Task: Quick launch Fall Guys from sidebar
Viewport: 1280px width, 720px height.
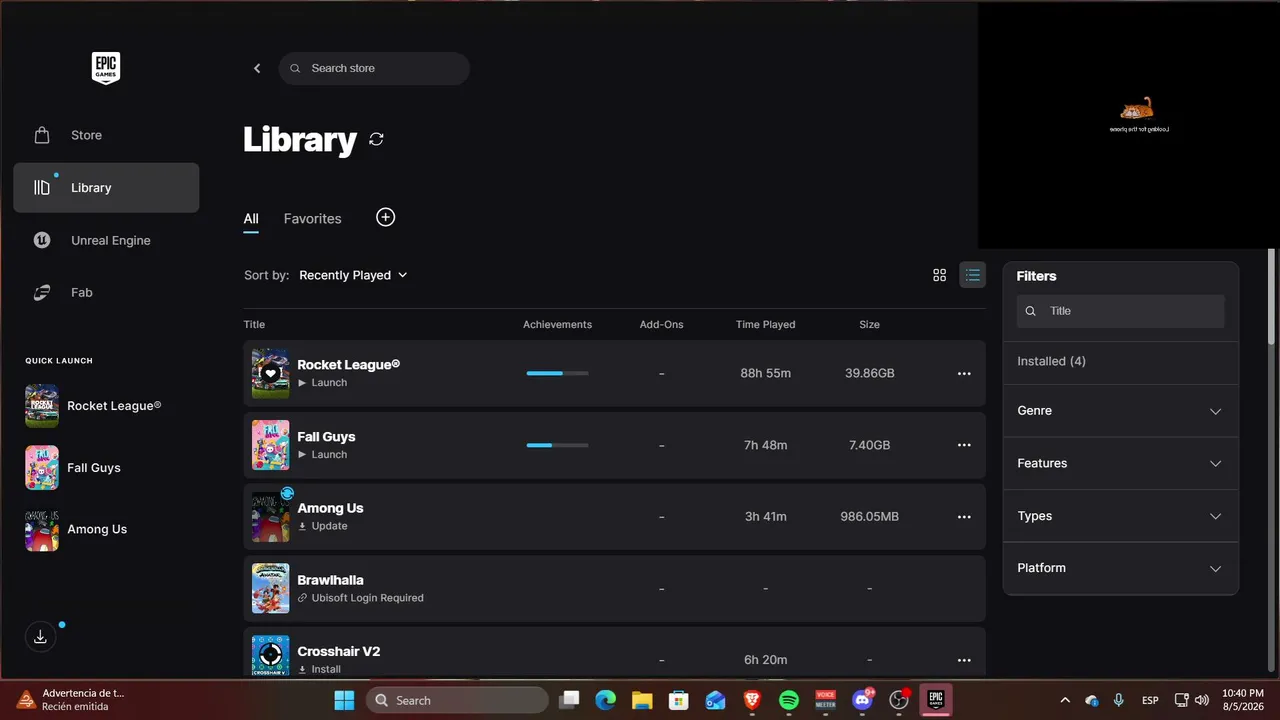Action: coord(74,468)
